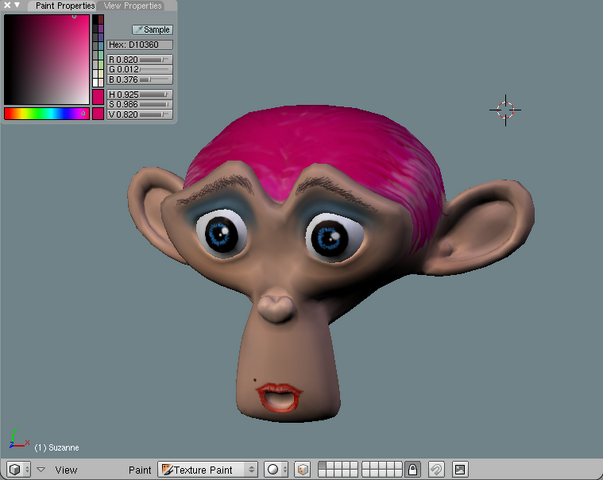
Task: Choose the purple palette swatch
Action: pyautogui.click(x=101, y=28)
